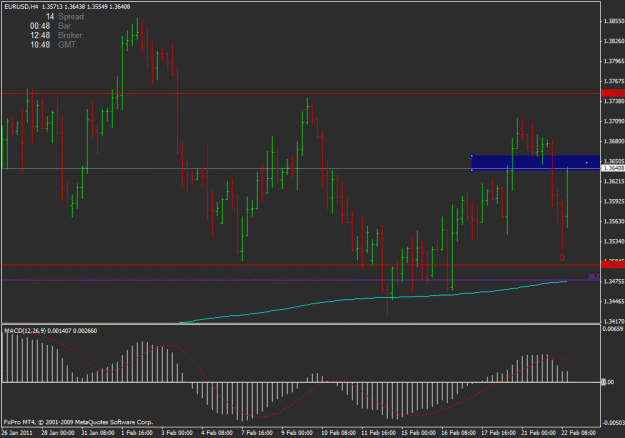Click the current price label 1.36408
This screenshot has height=438, width=625.
[x=613, y=168]
